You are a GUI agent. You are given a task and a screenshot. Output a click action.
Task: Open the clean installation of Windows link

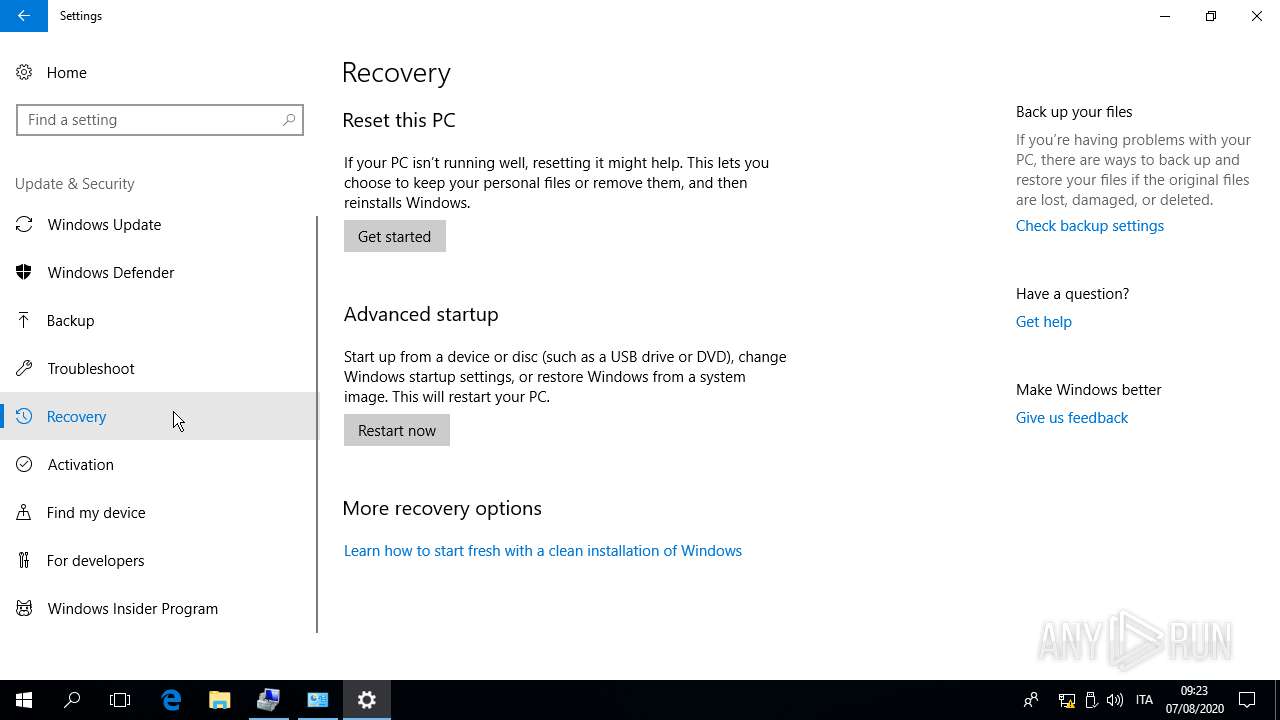(x=543, y=551)
